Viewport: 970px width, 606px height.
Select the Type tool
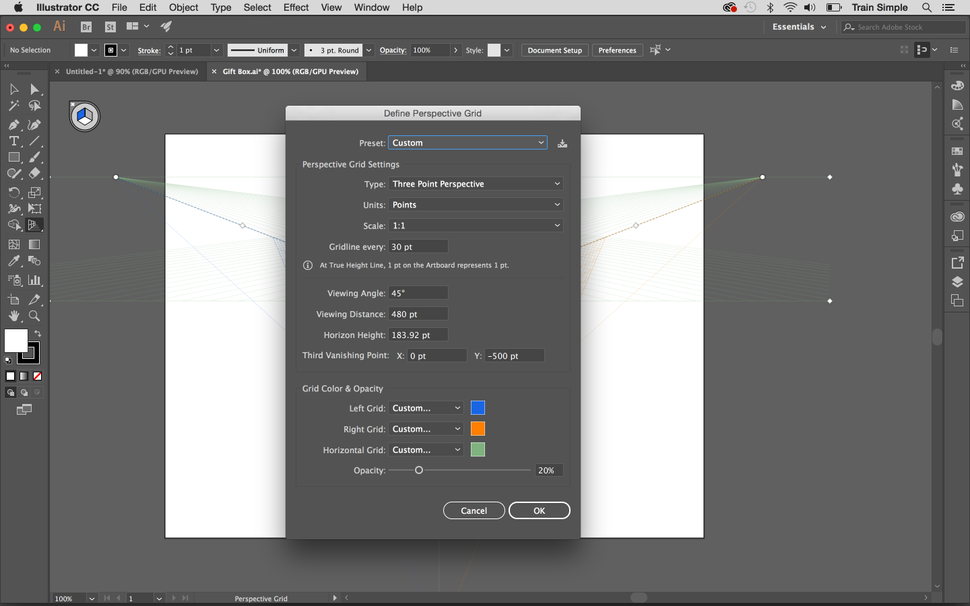(14, 140)
